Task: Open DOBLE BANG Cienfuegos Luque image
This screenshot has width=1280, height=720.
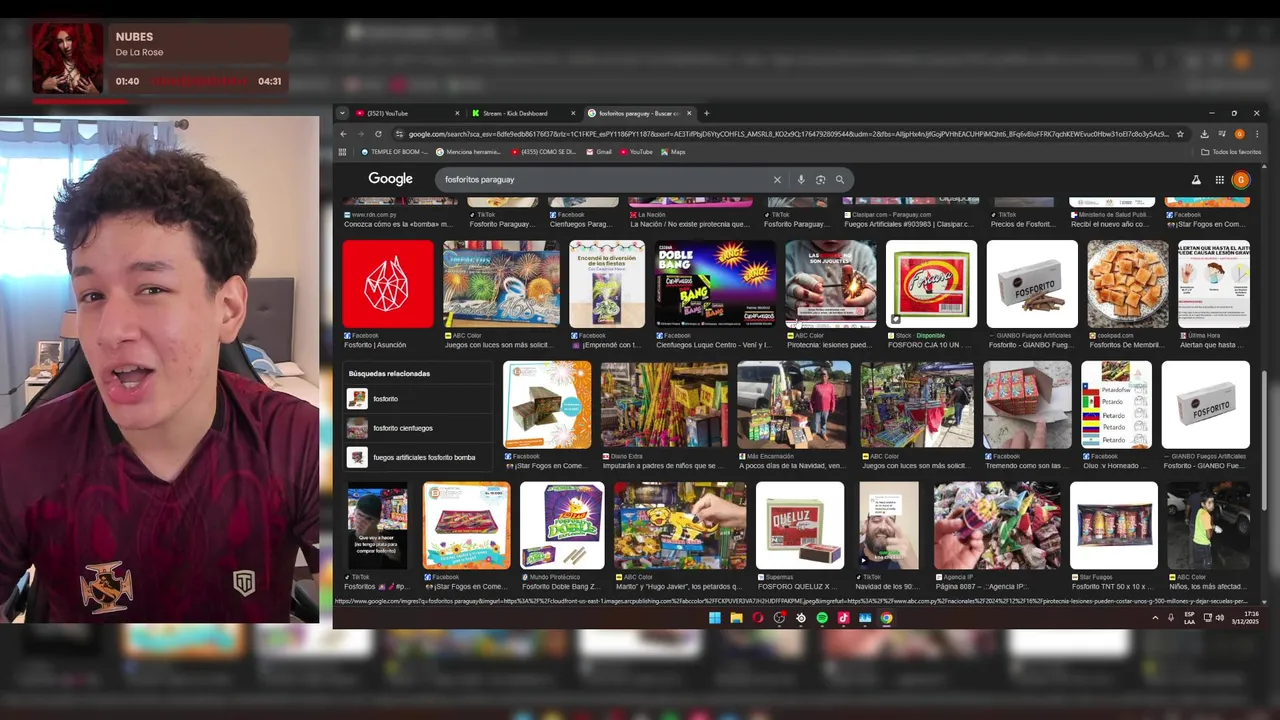Action: point(715,284)
